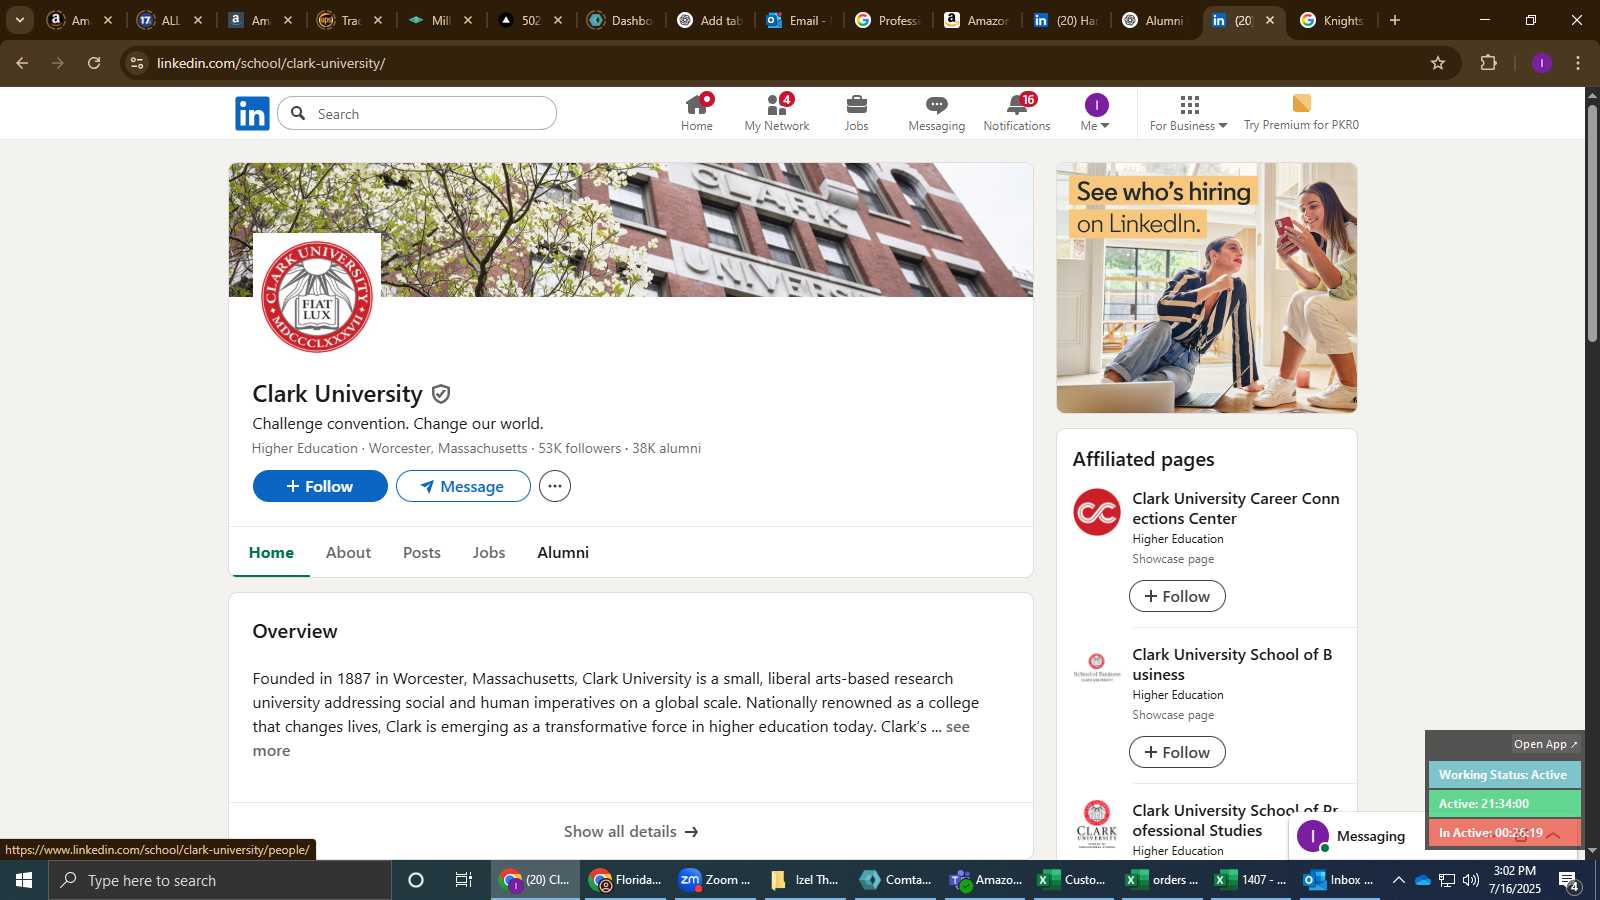The image size is (1600, 900).
Task: Click the address bar URL
Action: coord(271,63)
